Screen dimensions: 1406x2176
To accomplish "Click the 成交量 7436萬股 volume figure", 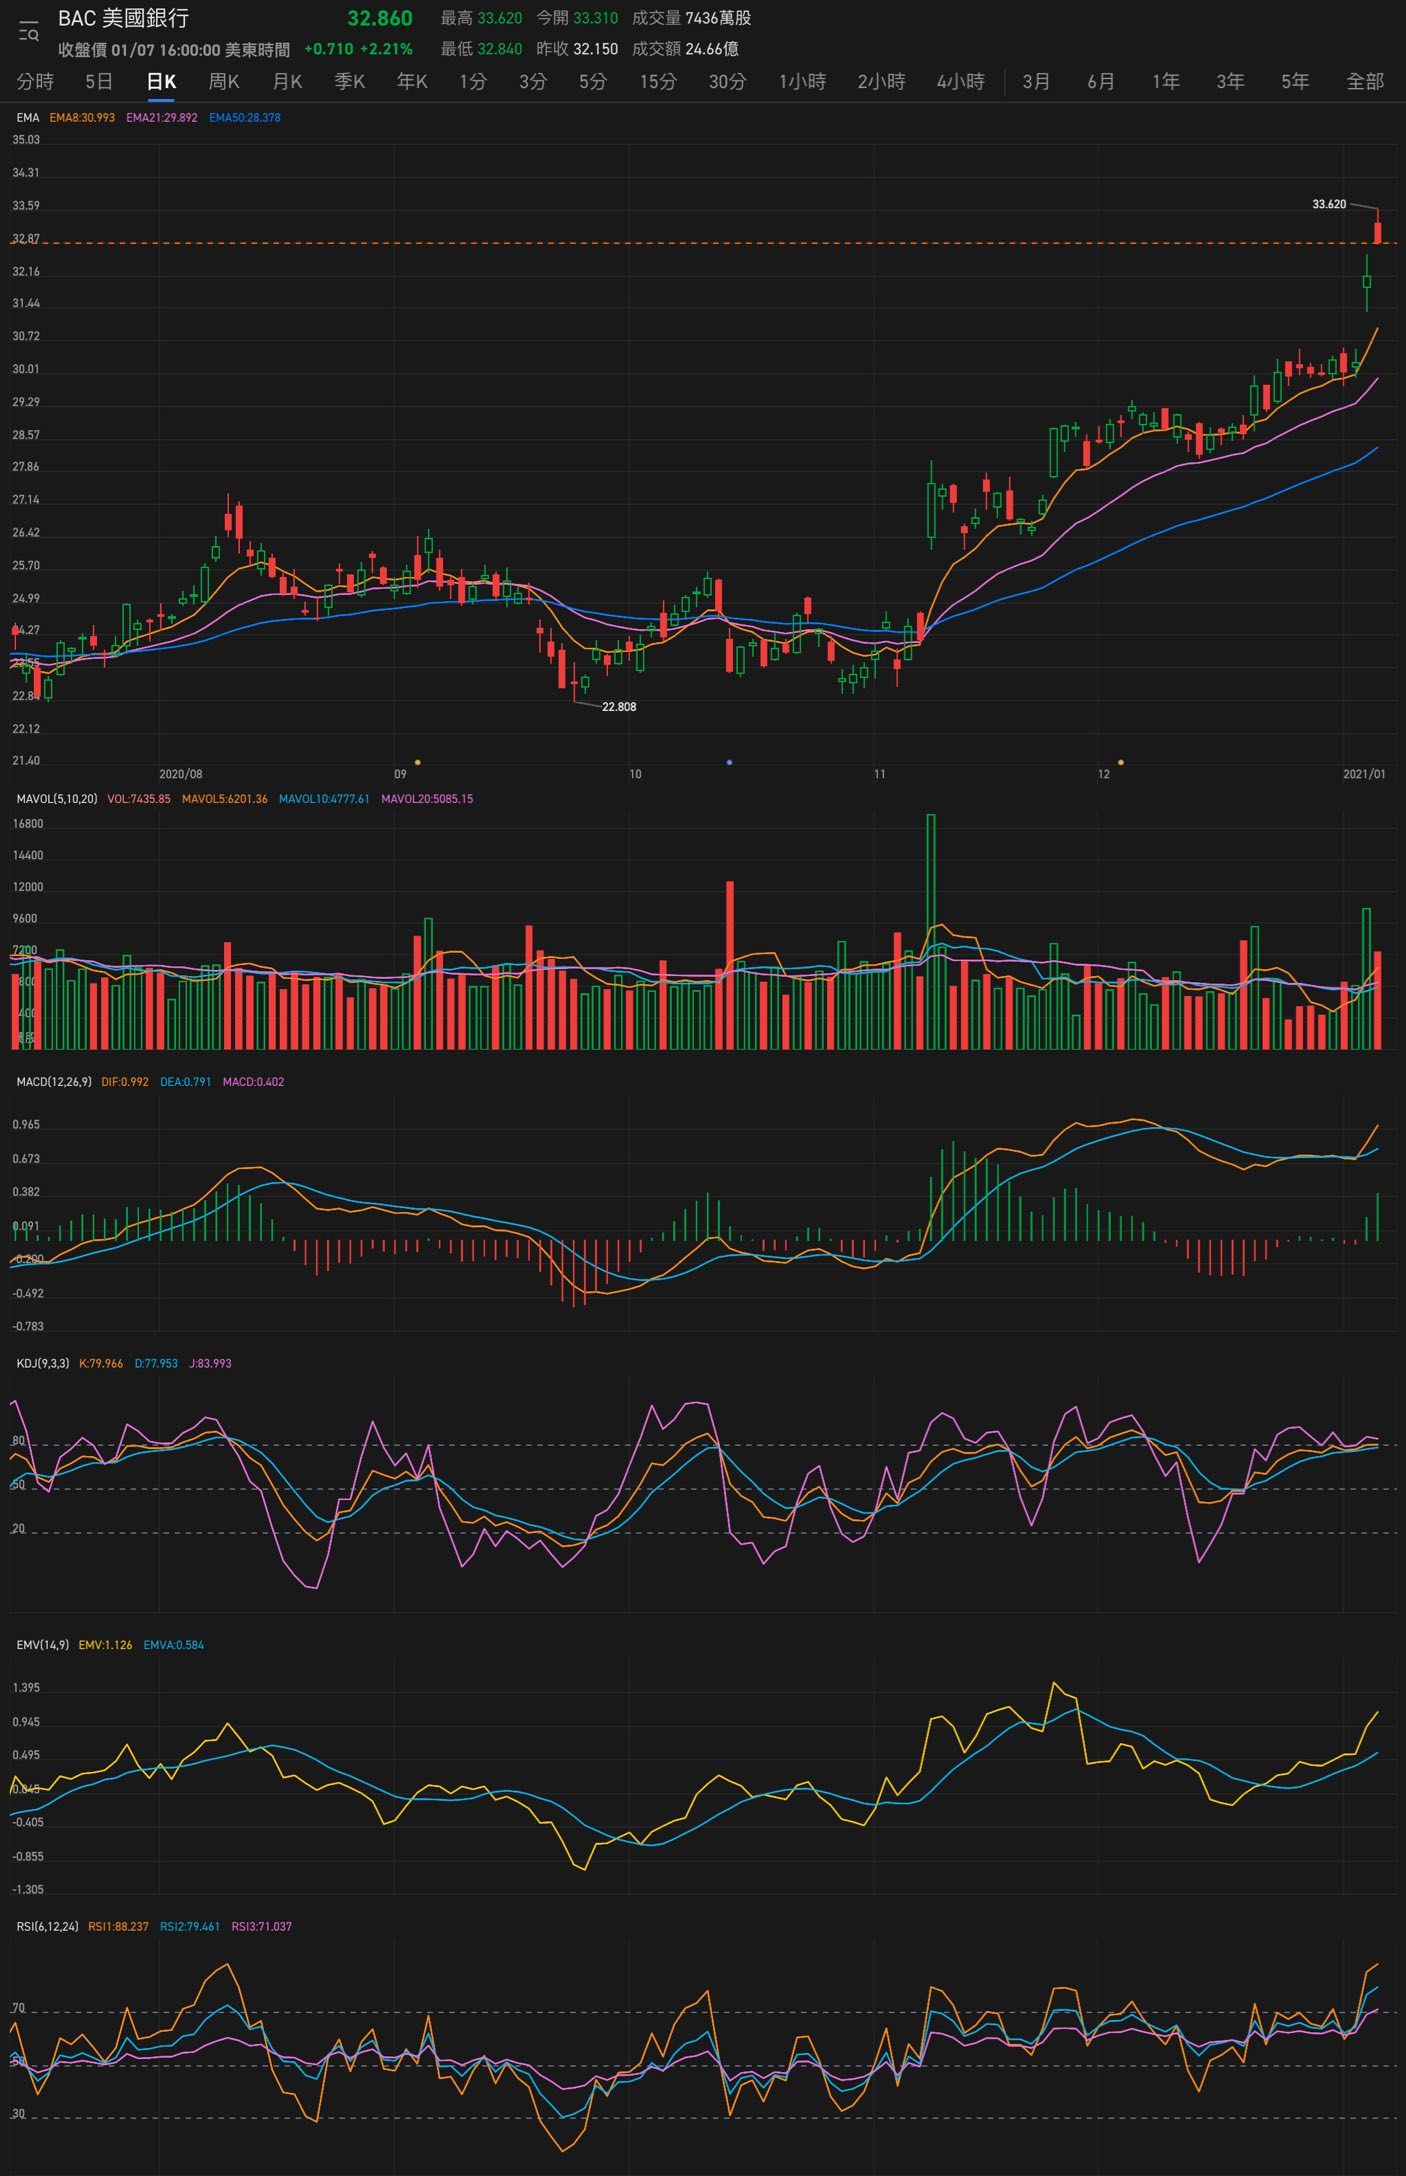I will coord(691,18).
